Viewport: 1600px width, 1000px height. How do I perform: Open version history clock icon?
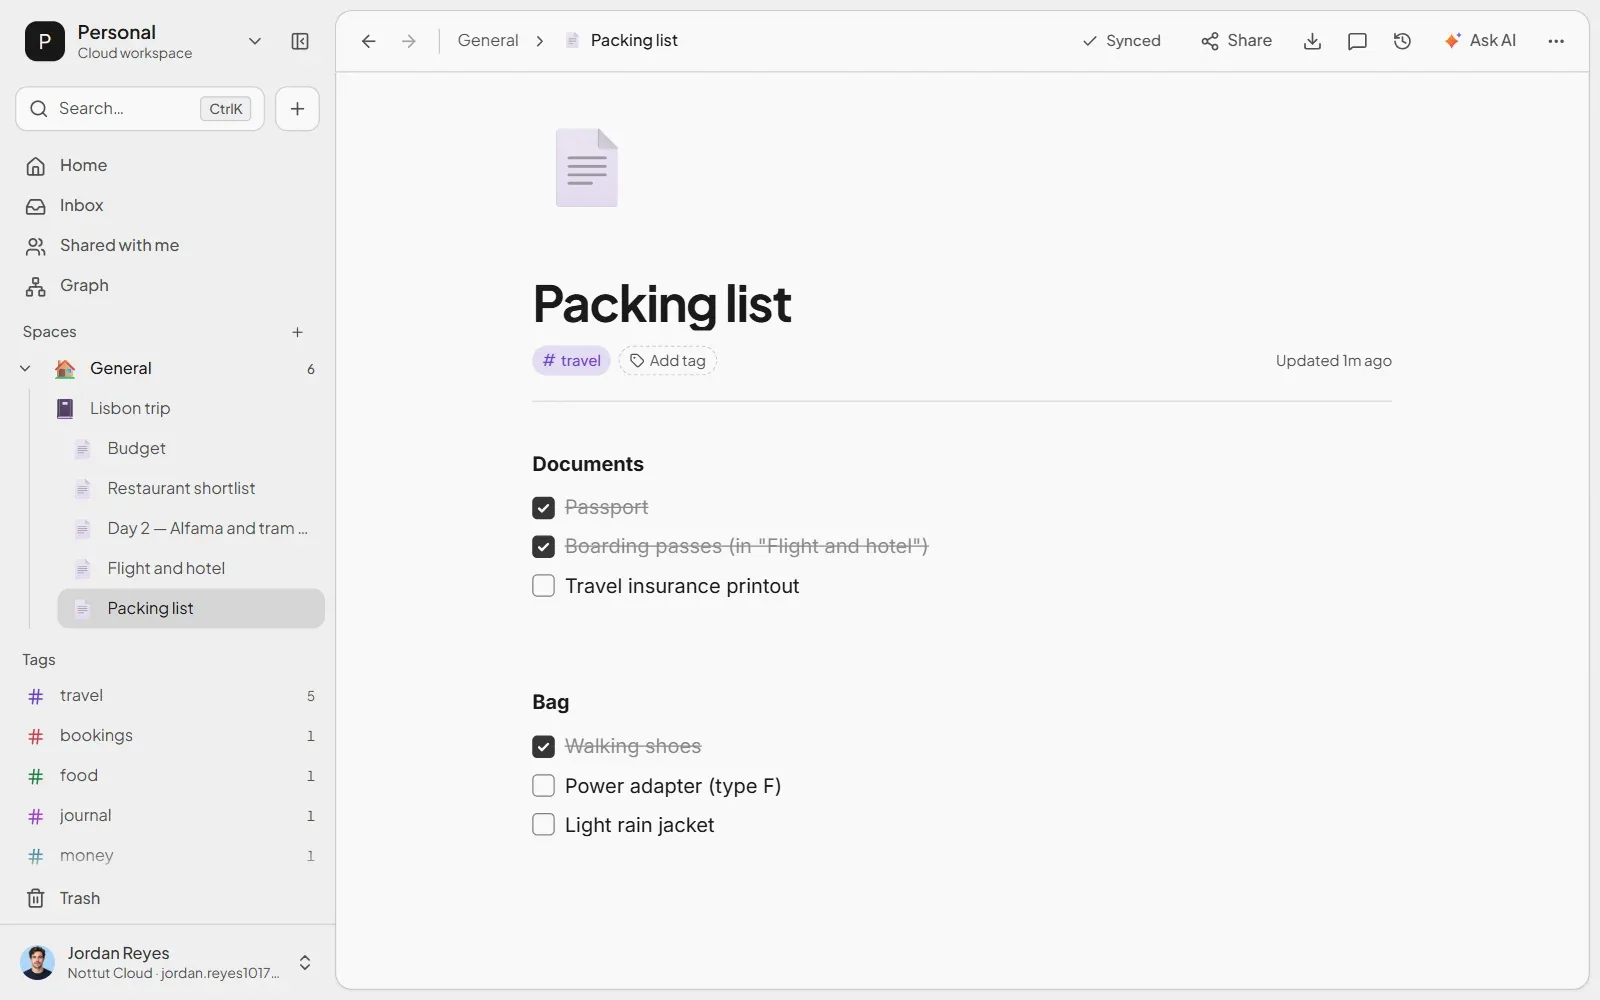pyautogui.click(x=1402, y=41)
